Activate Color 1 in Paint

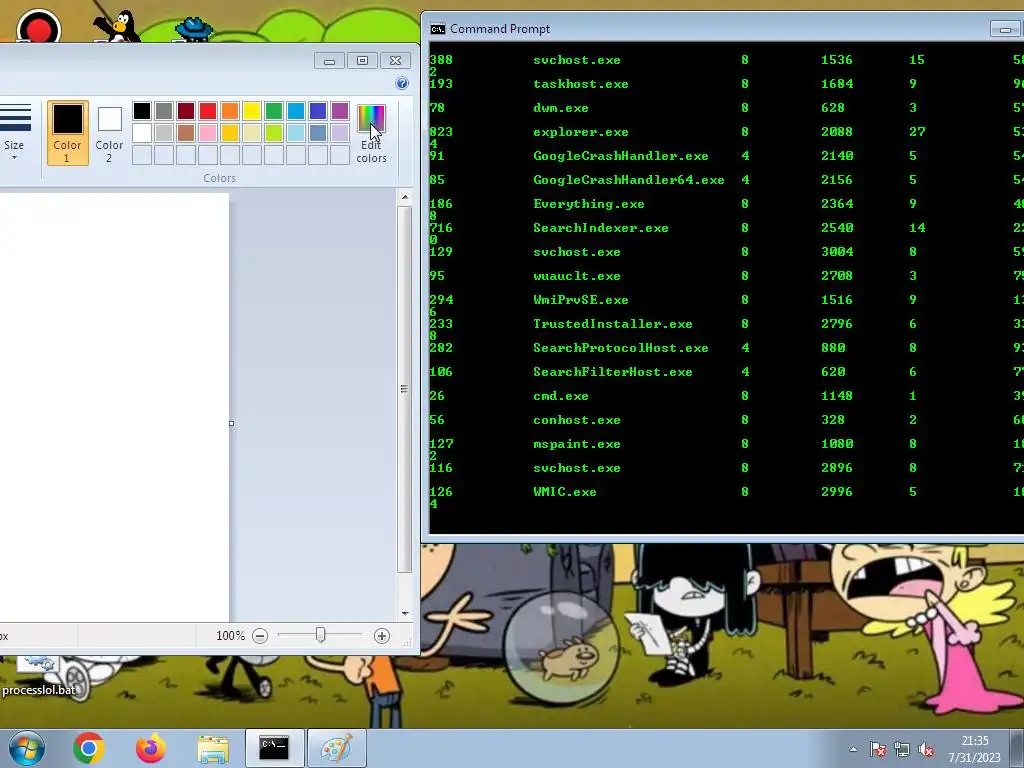pos(67,133)
